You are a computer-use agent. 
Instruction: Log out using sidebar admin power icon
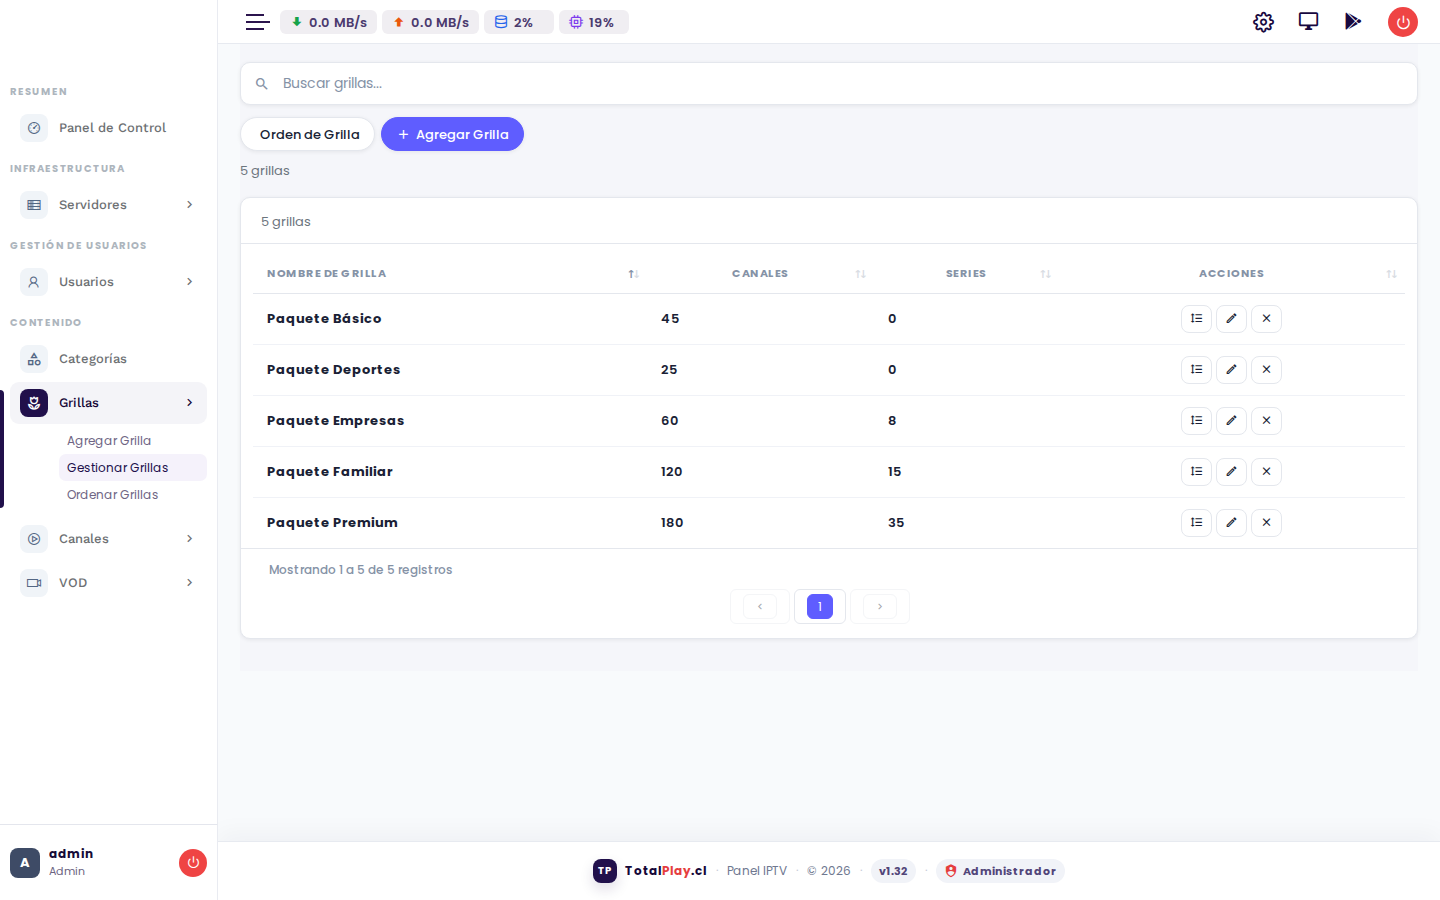(x=193, y=863)
